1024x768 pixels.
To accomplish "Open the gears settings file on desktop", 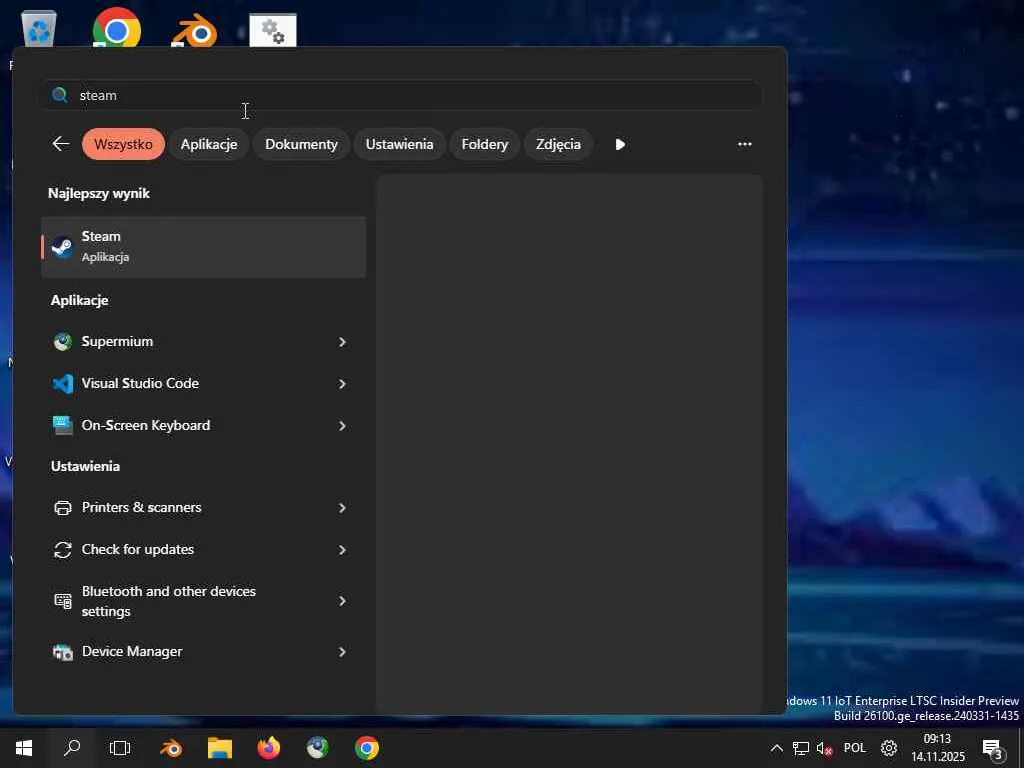I will 273,30.
